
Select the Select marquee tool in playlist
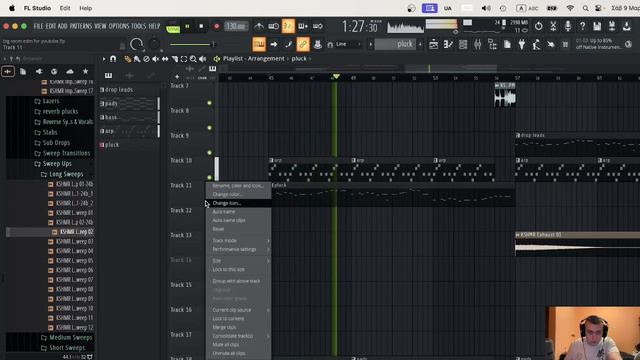point(184,59)
